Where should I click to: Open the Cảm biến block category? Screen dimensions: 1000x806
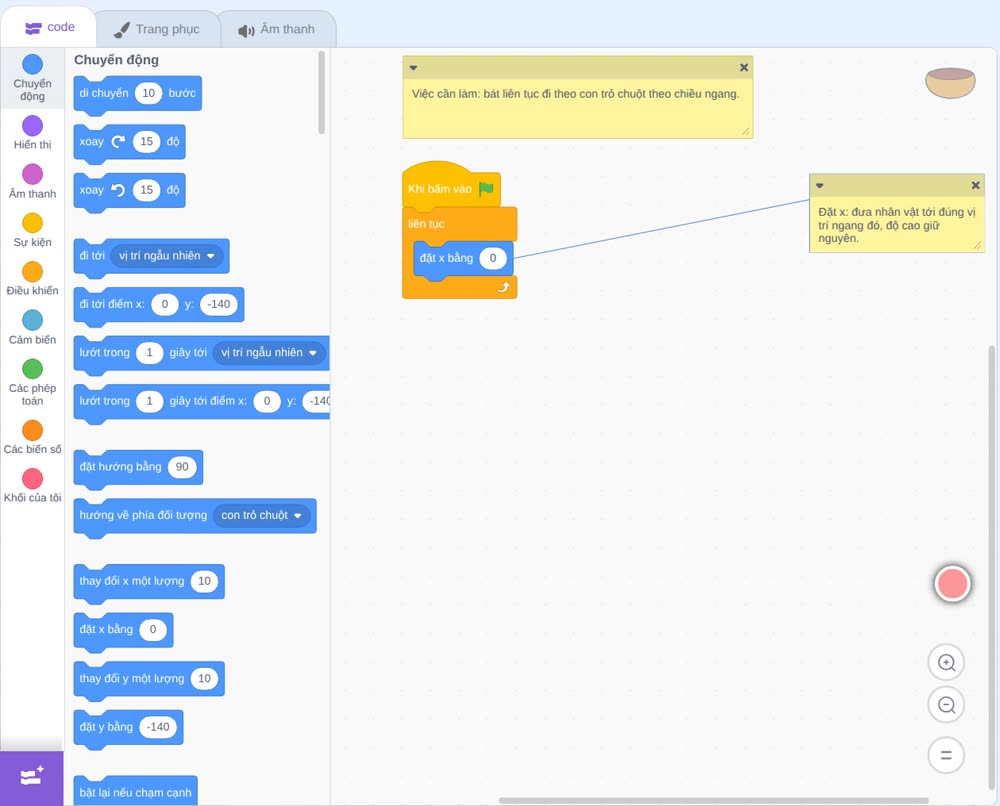[32, 328]
